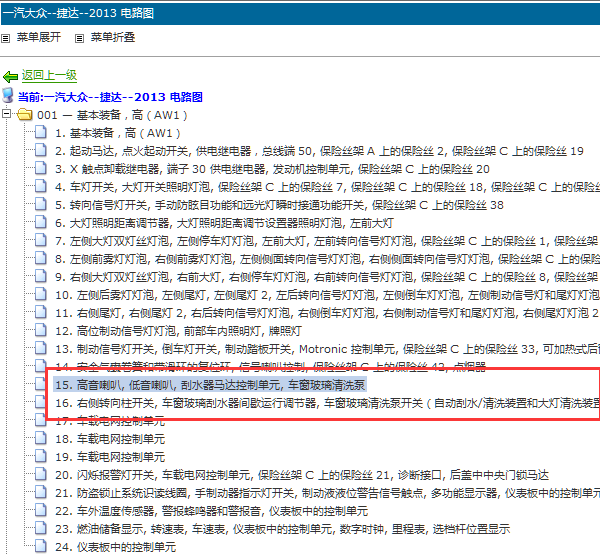The height and width of the screenshot is (555, 600).
Task: Click the file icon beside item 21 防盗锁止系统
Action: [41, 492]
